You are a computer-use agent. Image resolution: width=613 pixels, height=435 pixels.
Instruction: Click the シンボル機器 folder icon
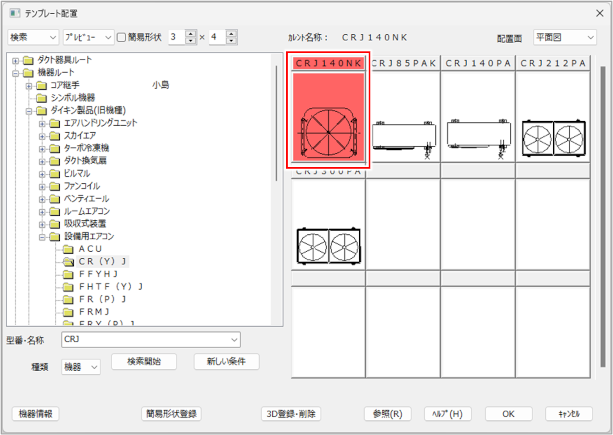click(41, 98)
